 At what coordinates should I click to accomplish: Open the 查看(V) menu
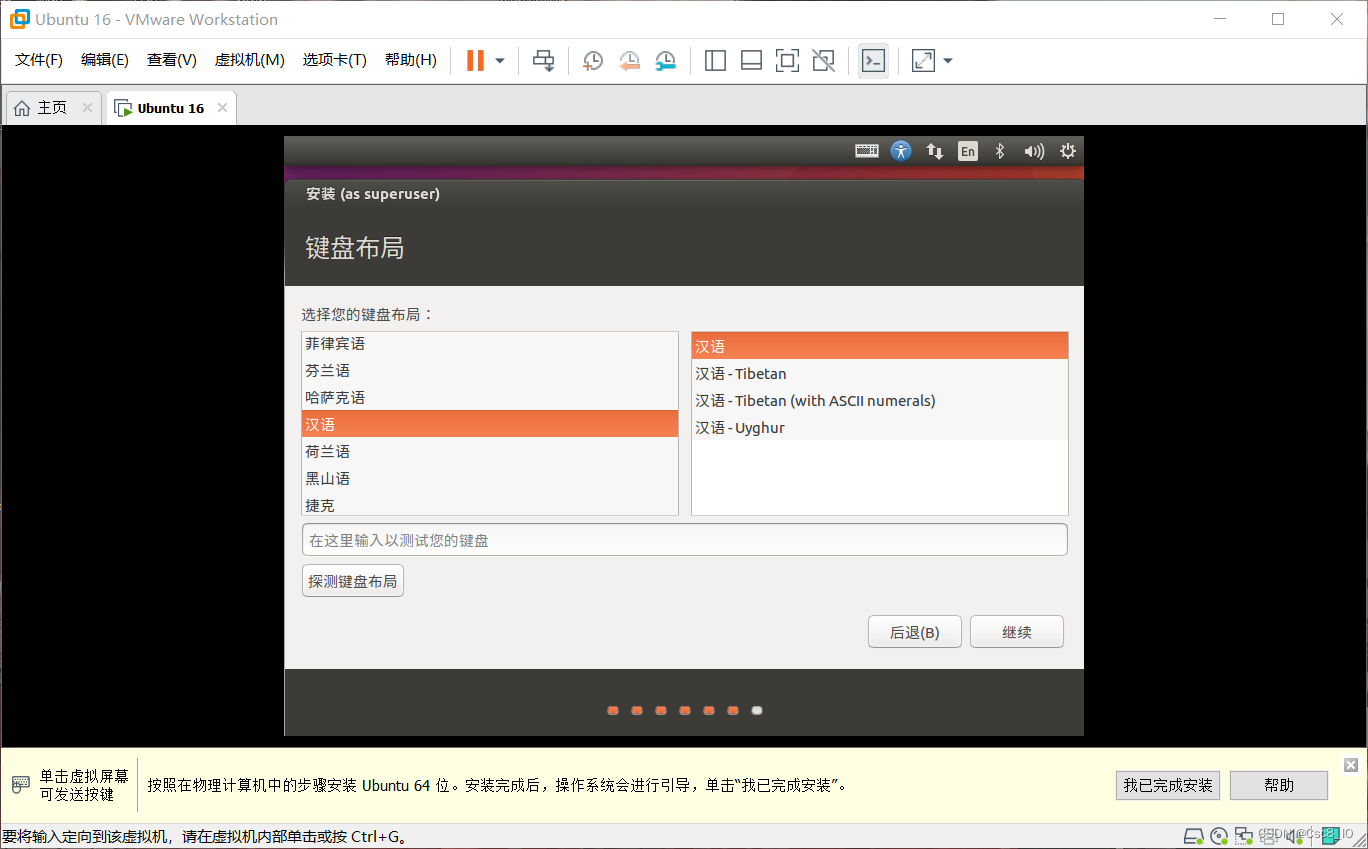(x=172, y=60)
